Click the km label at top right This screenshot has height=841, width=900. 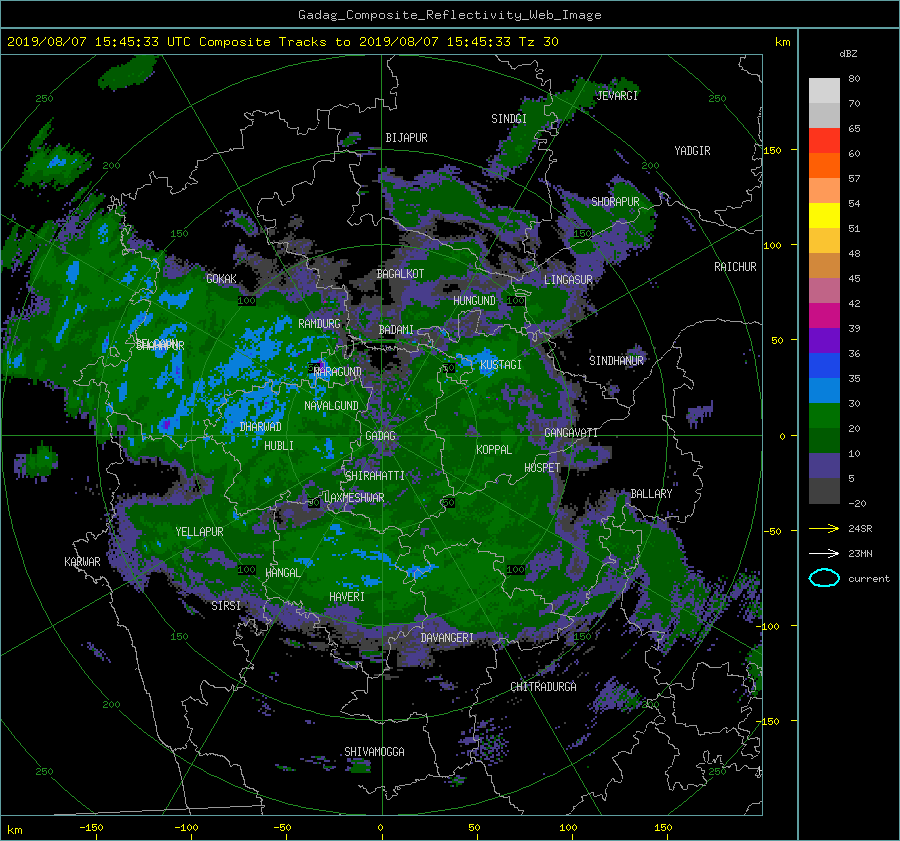tap(782, 42)
